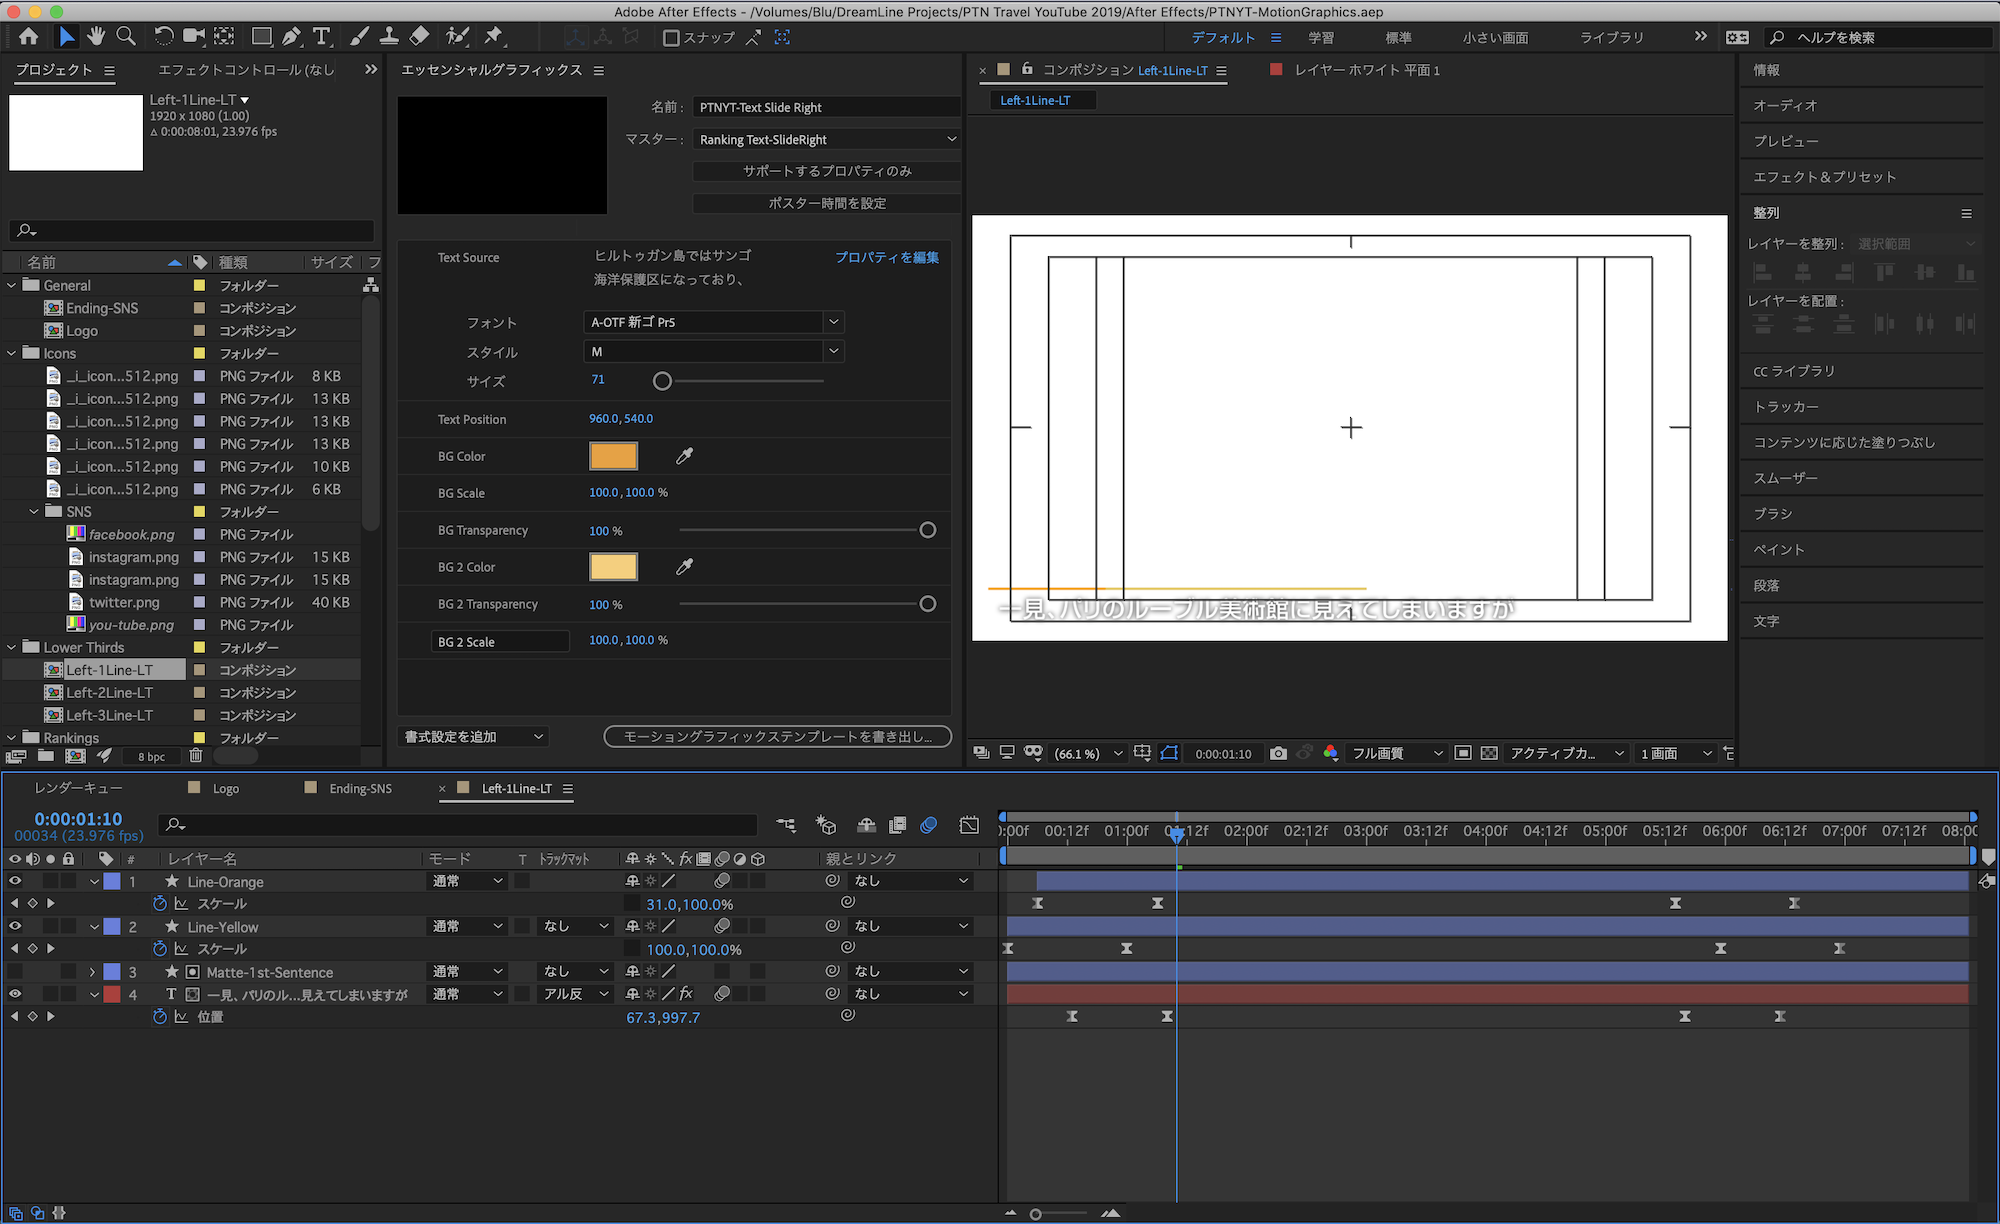The image size is (2000, 1224).
Task: Select the Puppet Pin tool
Action: click(x=493, y=37)
